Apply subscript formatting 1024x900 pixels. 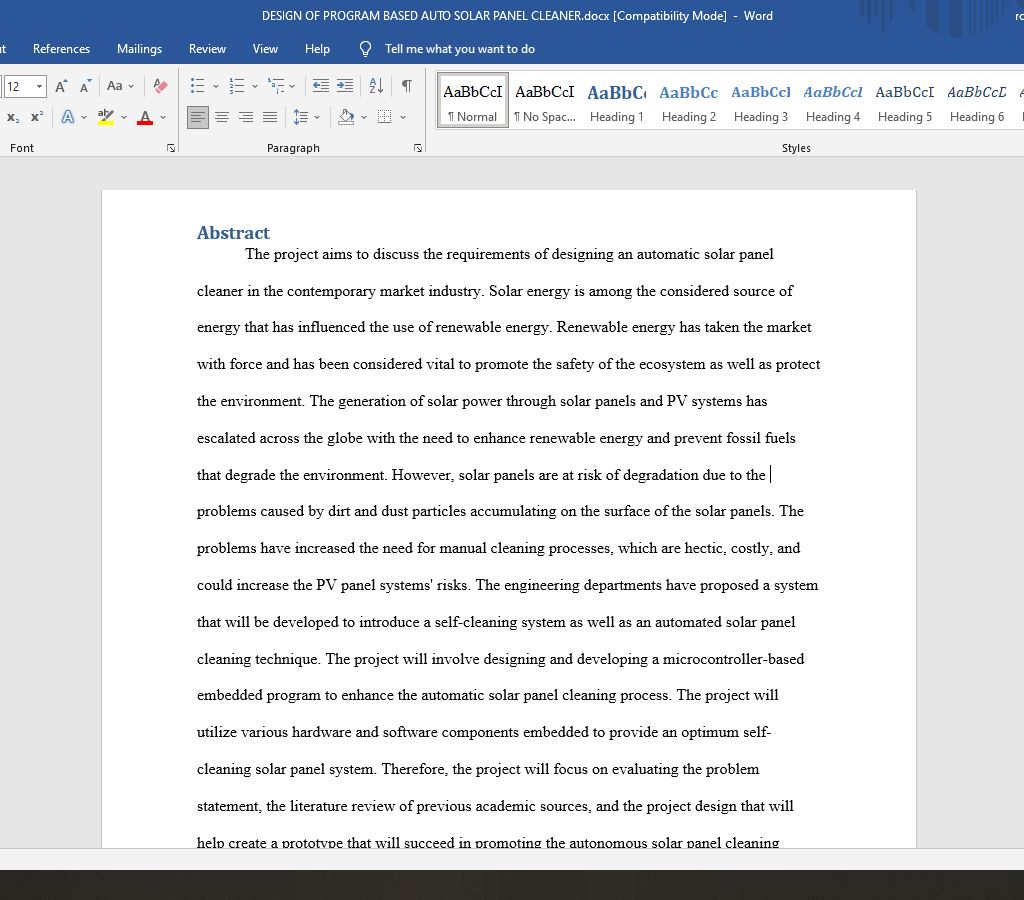[x=12, y=117]
